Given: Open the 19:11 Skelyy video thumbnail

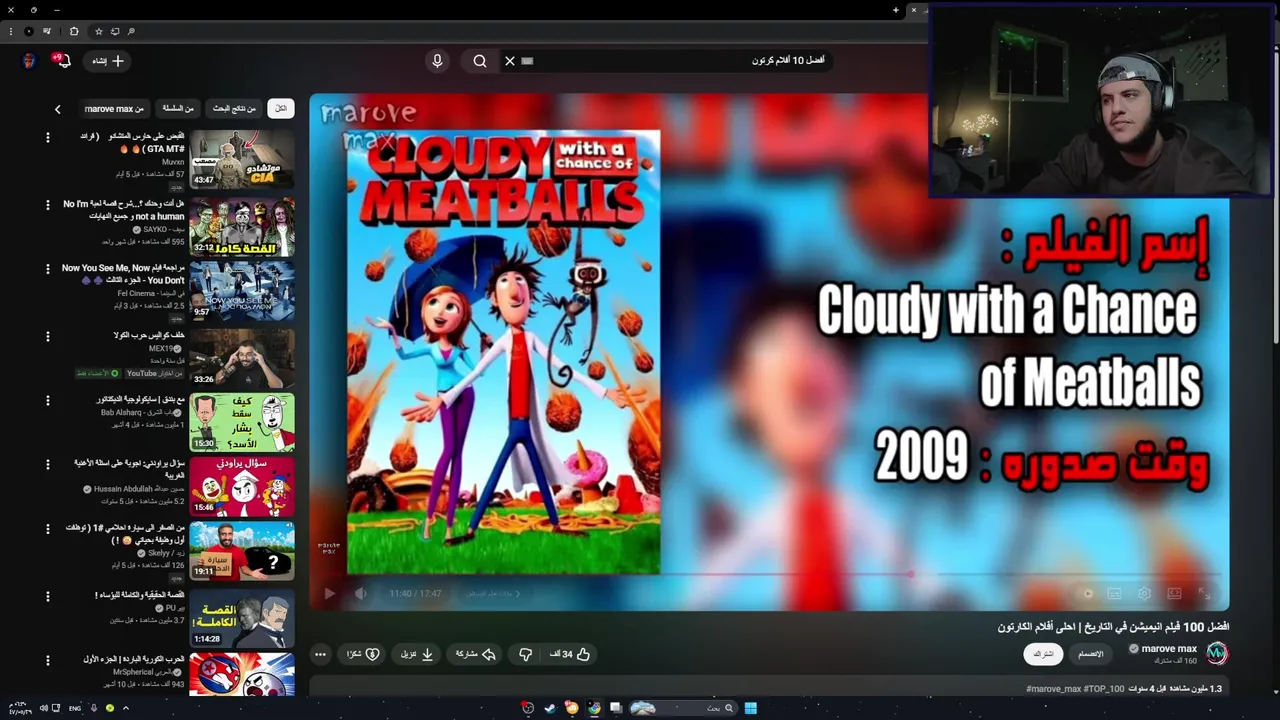Looking at the screenshot, I should pyautogui.click(x=242, y=551).
